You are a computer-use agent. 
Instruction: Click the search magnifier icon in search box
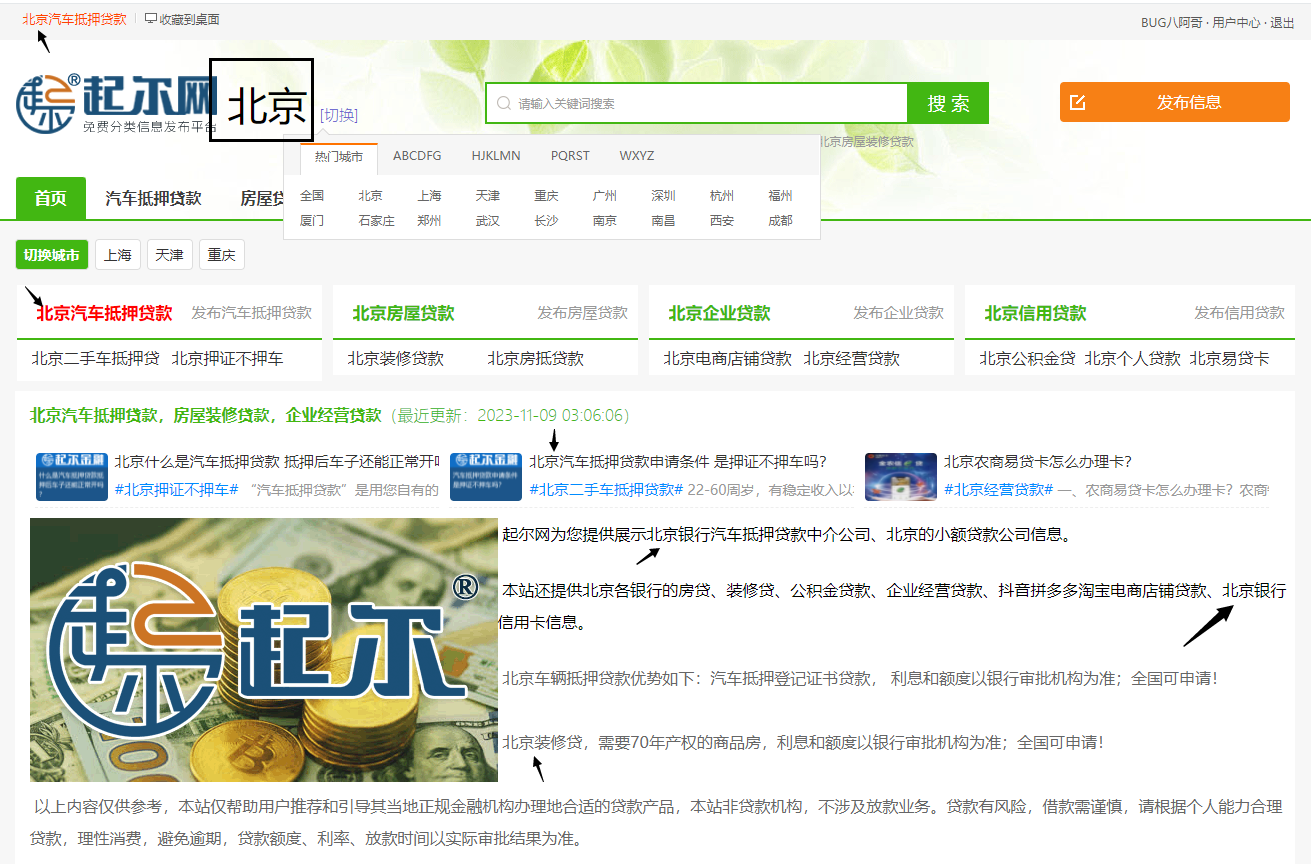tap(504, 103)
